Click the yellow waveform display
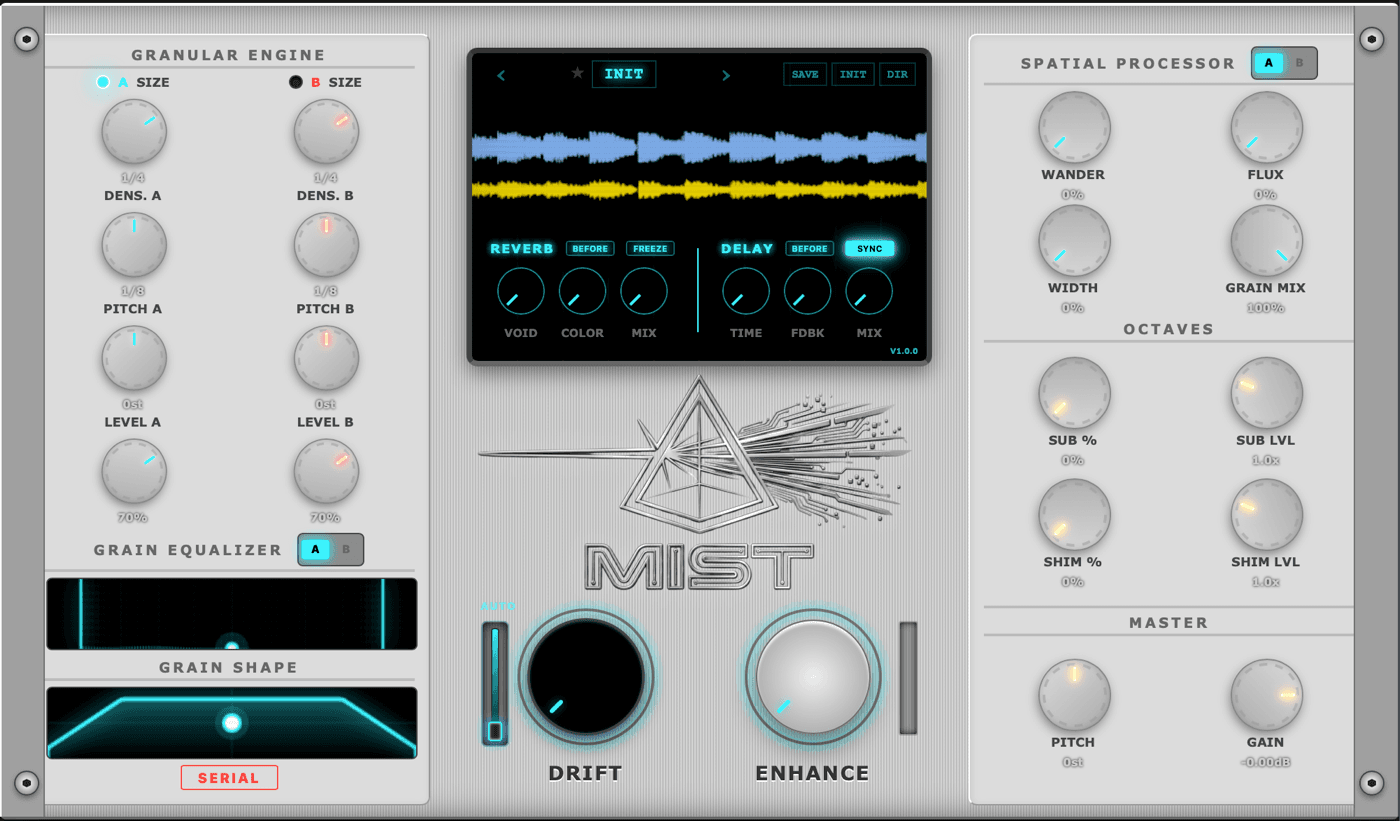The height and width of the screenshot is (821, 1400). (699, 189)
